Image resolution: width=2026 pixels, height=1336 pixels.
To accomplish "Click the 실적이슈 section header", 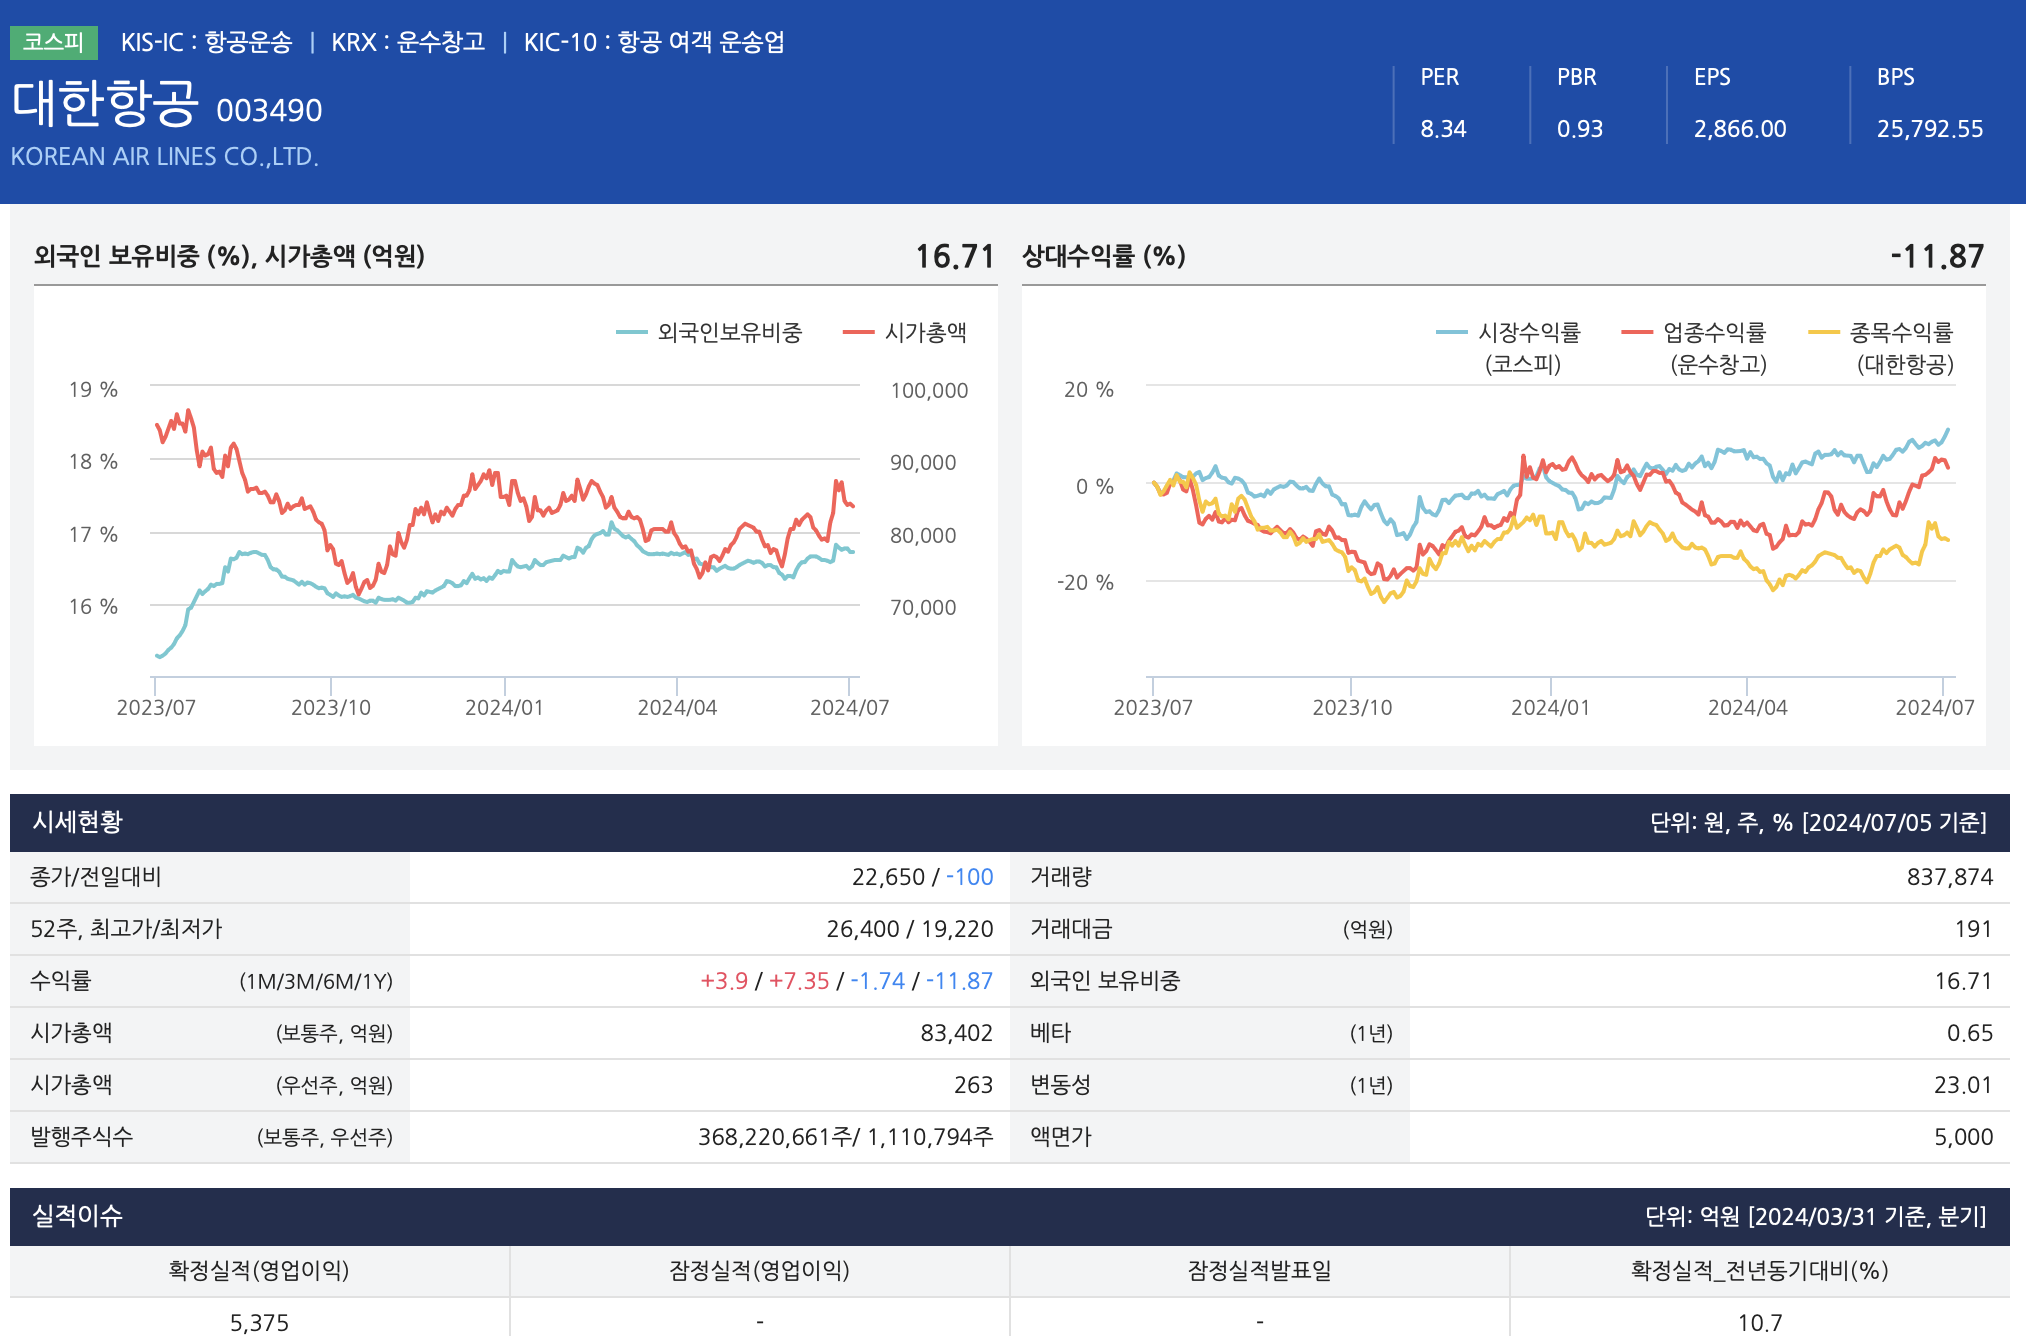I will pyautogui.click(x=77, y=1216).
